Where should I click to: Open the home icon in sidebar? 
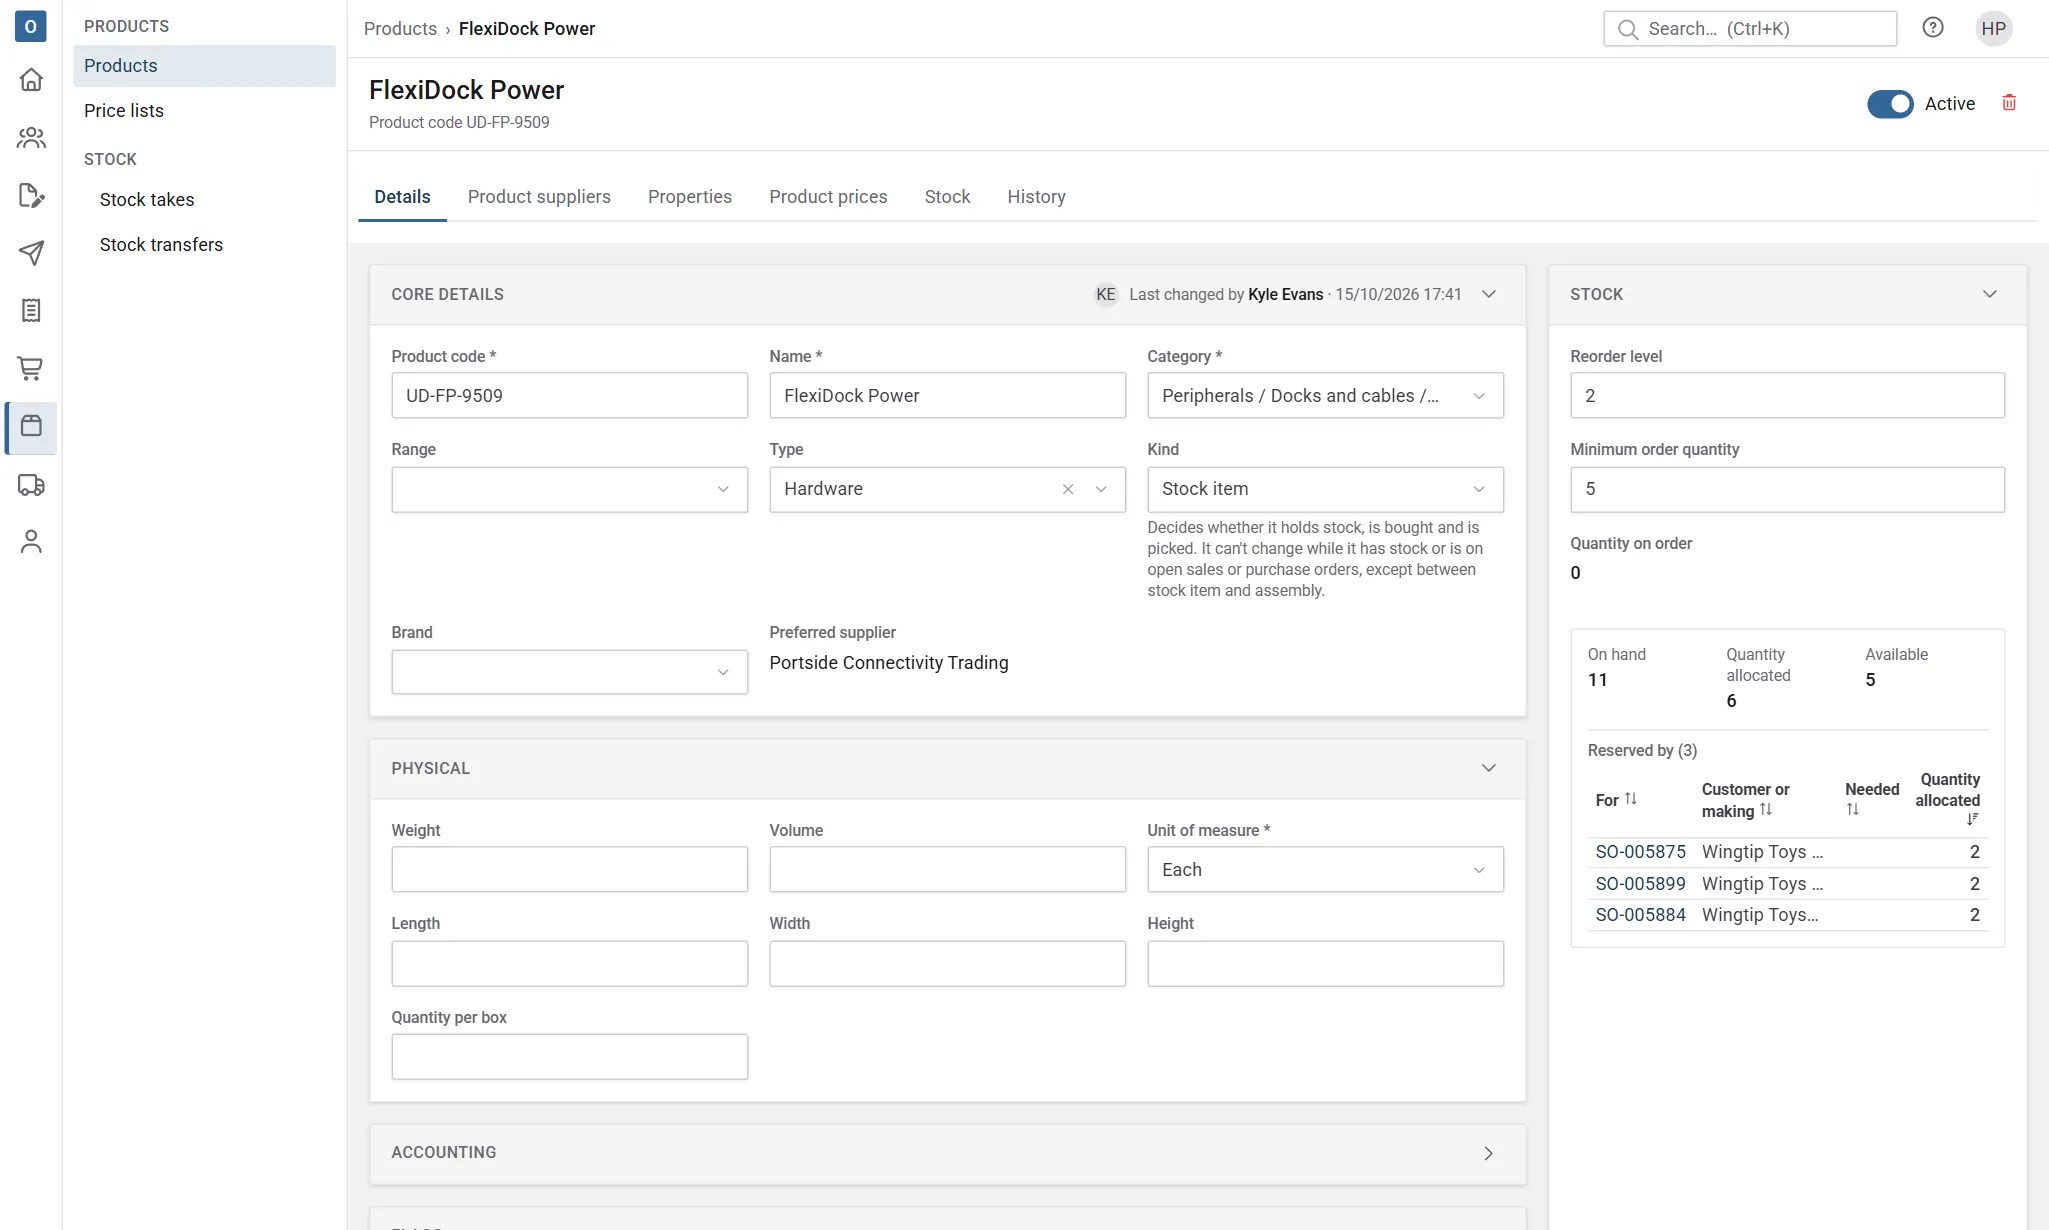(x=31, y=79)
